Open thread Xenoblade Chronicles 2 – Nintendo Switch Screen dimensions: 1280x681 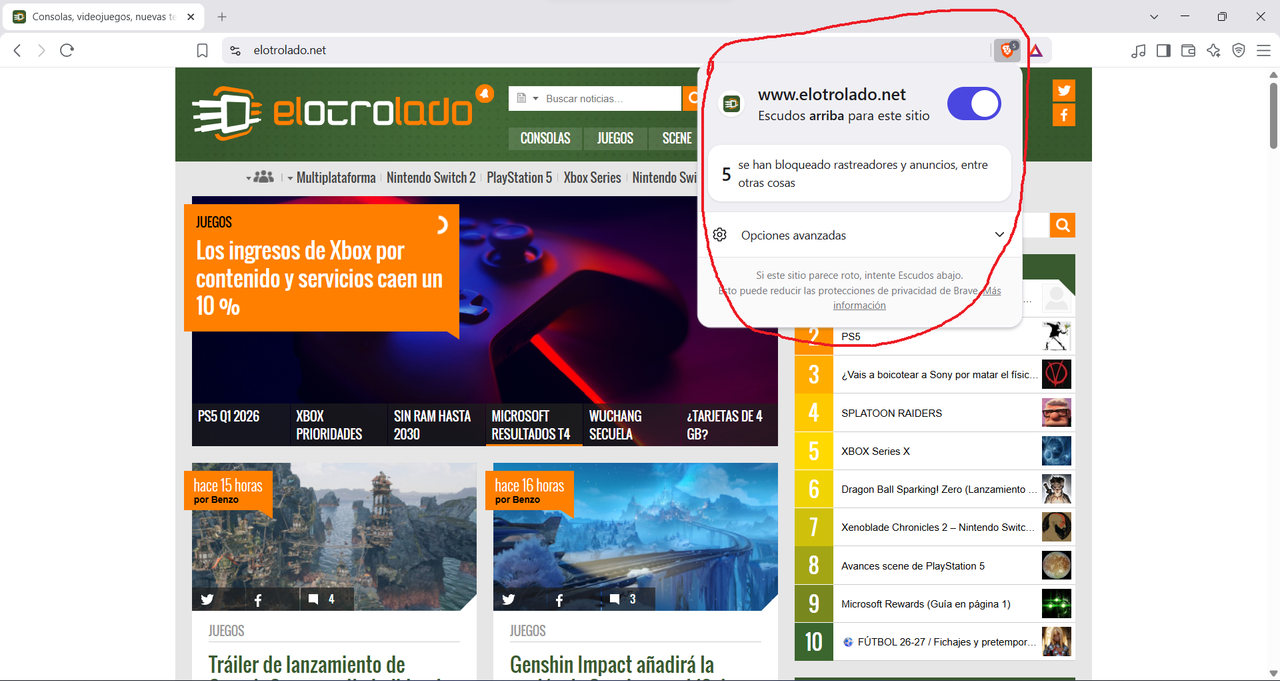coord(938,528)
